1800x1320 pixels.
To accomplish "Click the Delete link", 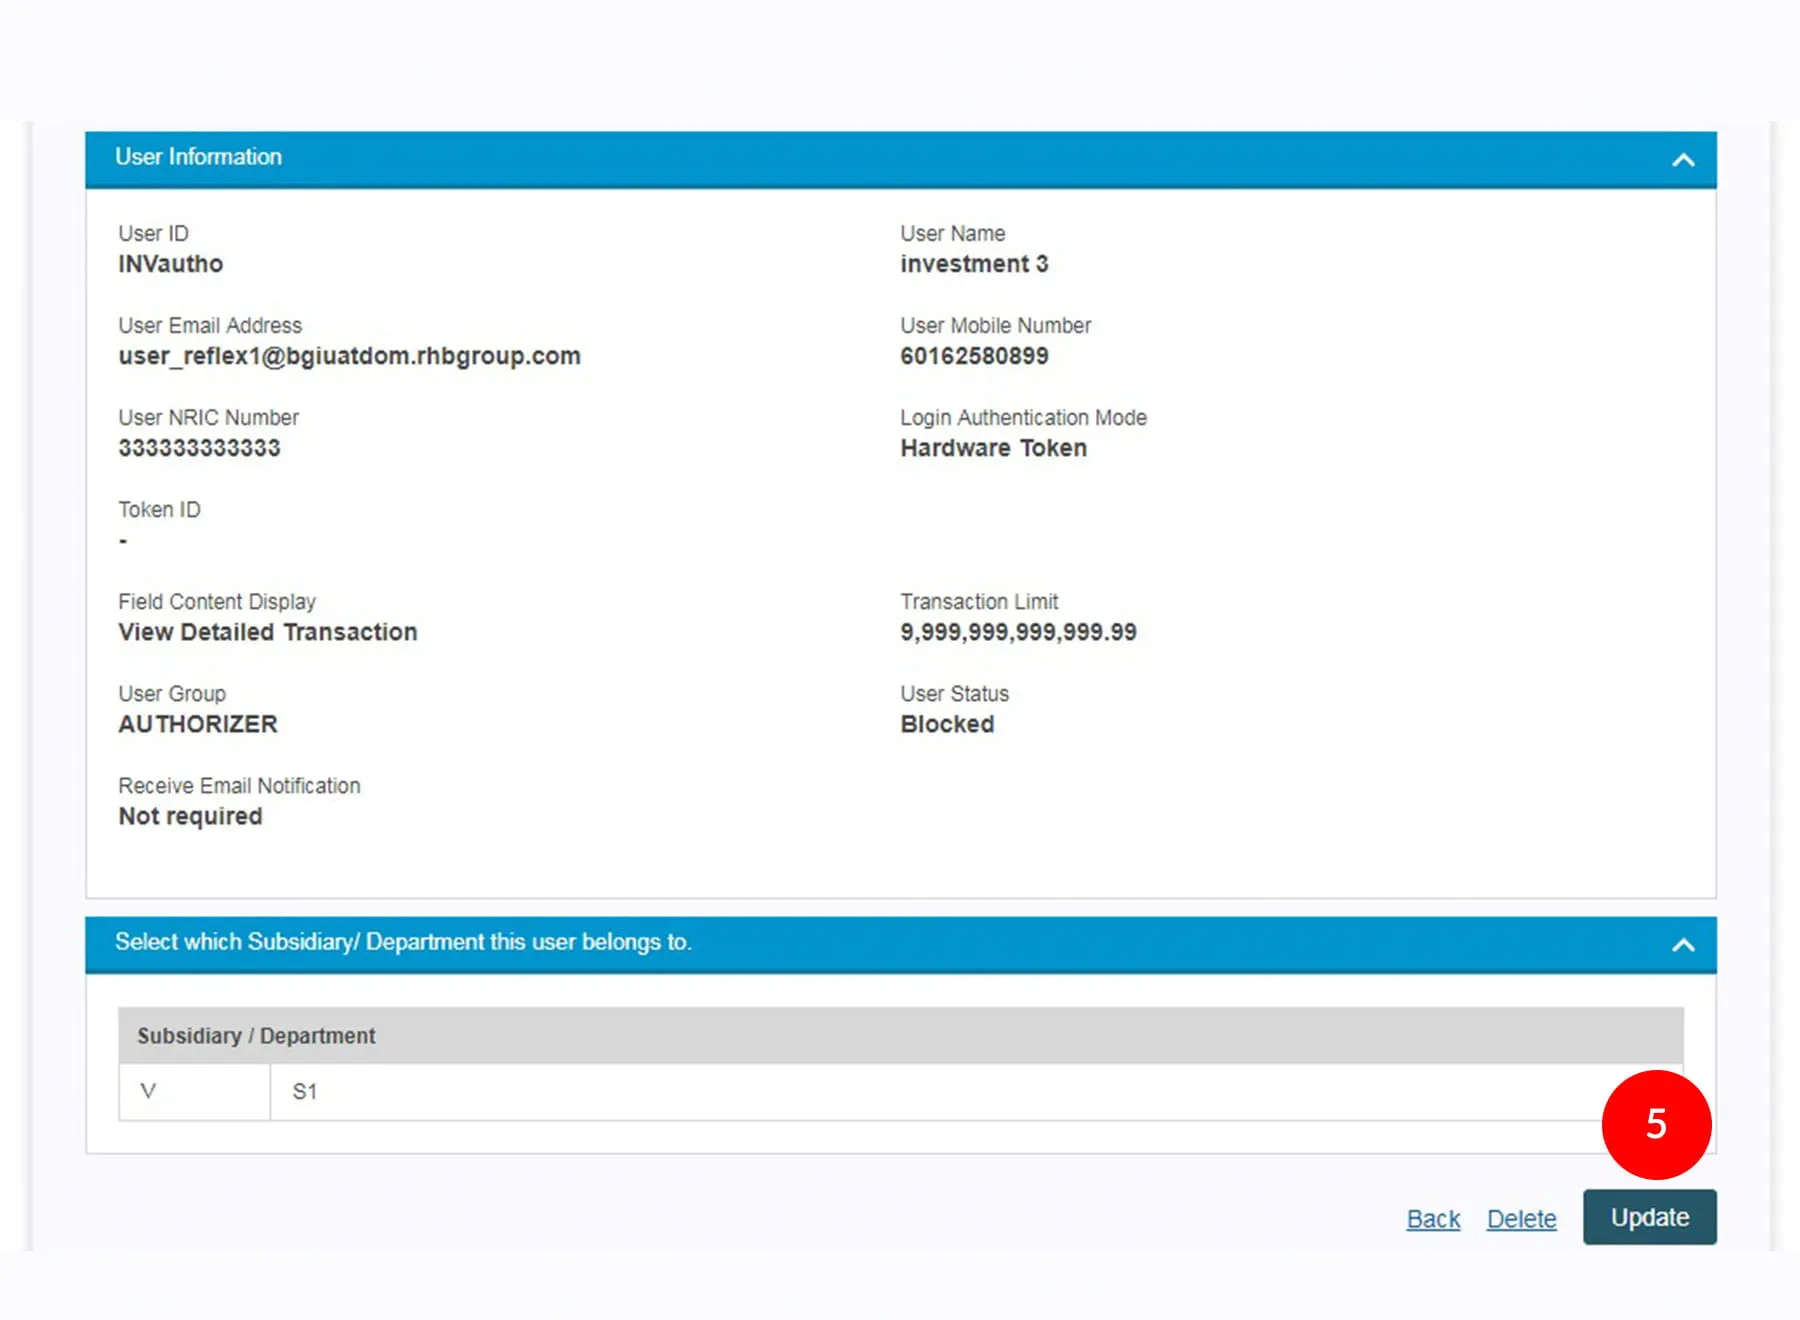I will pyautogui.click(x=1521, y=1219).
